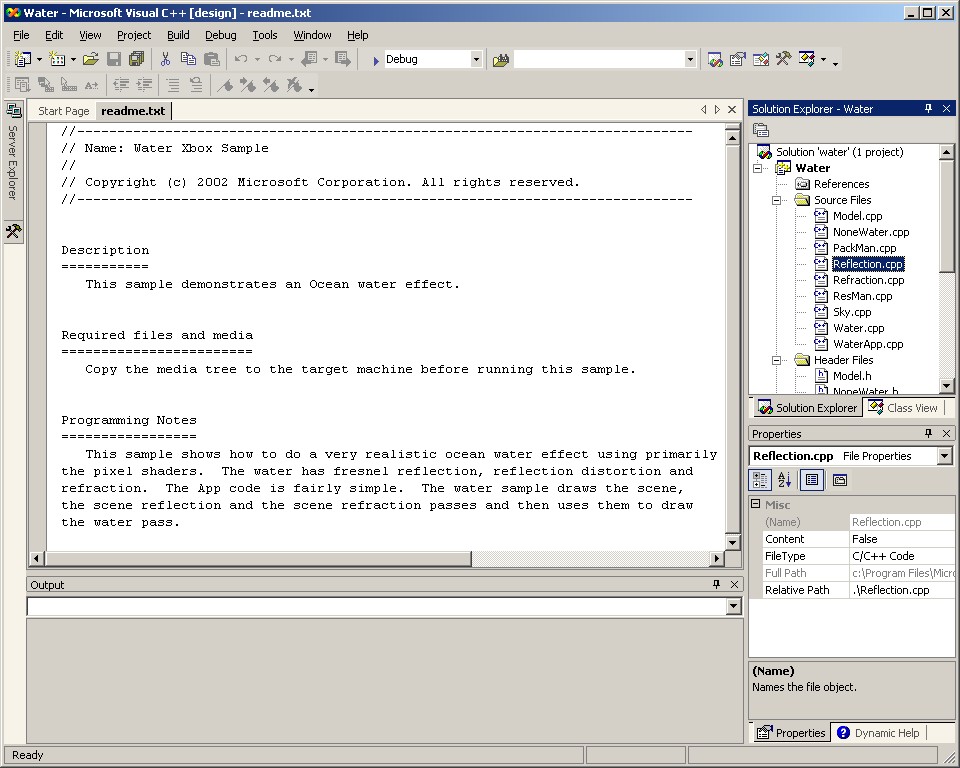Viewport: 960px width, 768px height.
Task: Toggle auto-hide pin on Output panel
Action: [716, 585]
